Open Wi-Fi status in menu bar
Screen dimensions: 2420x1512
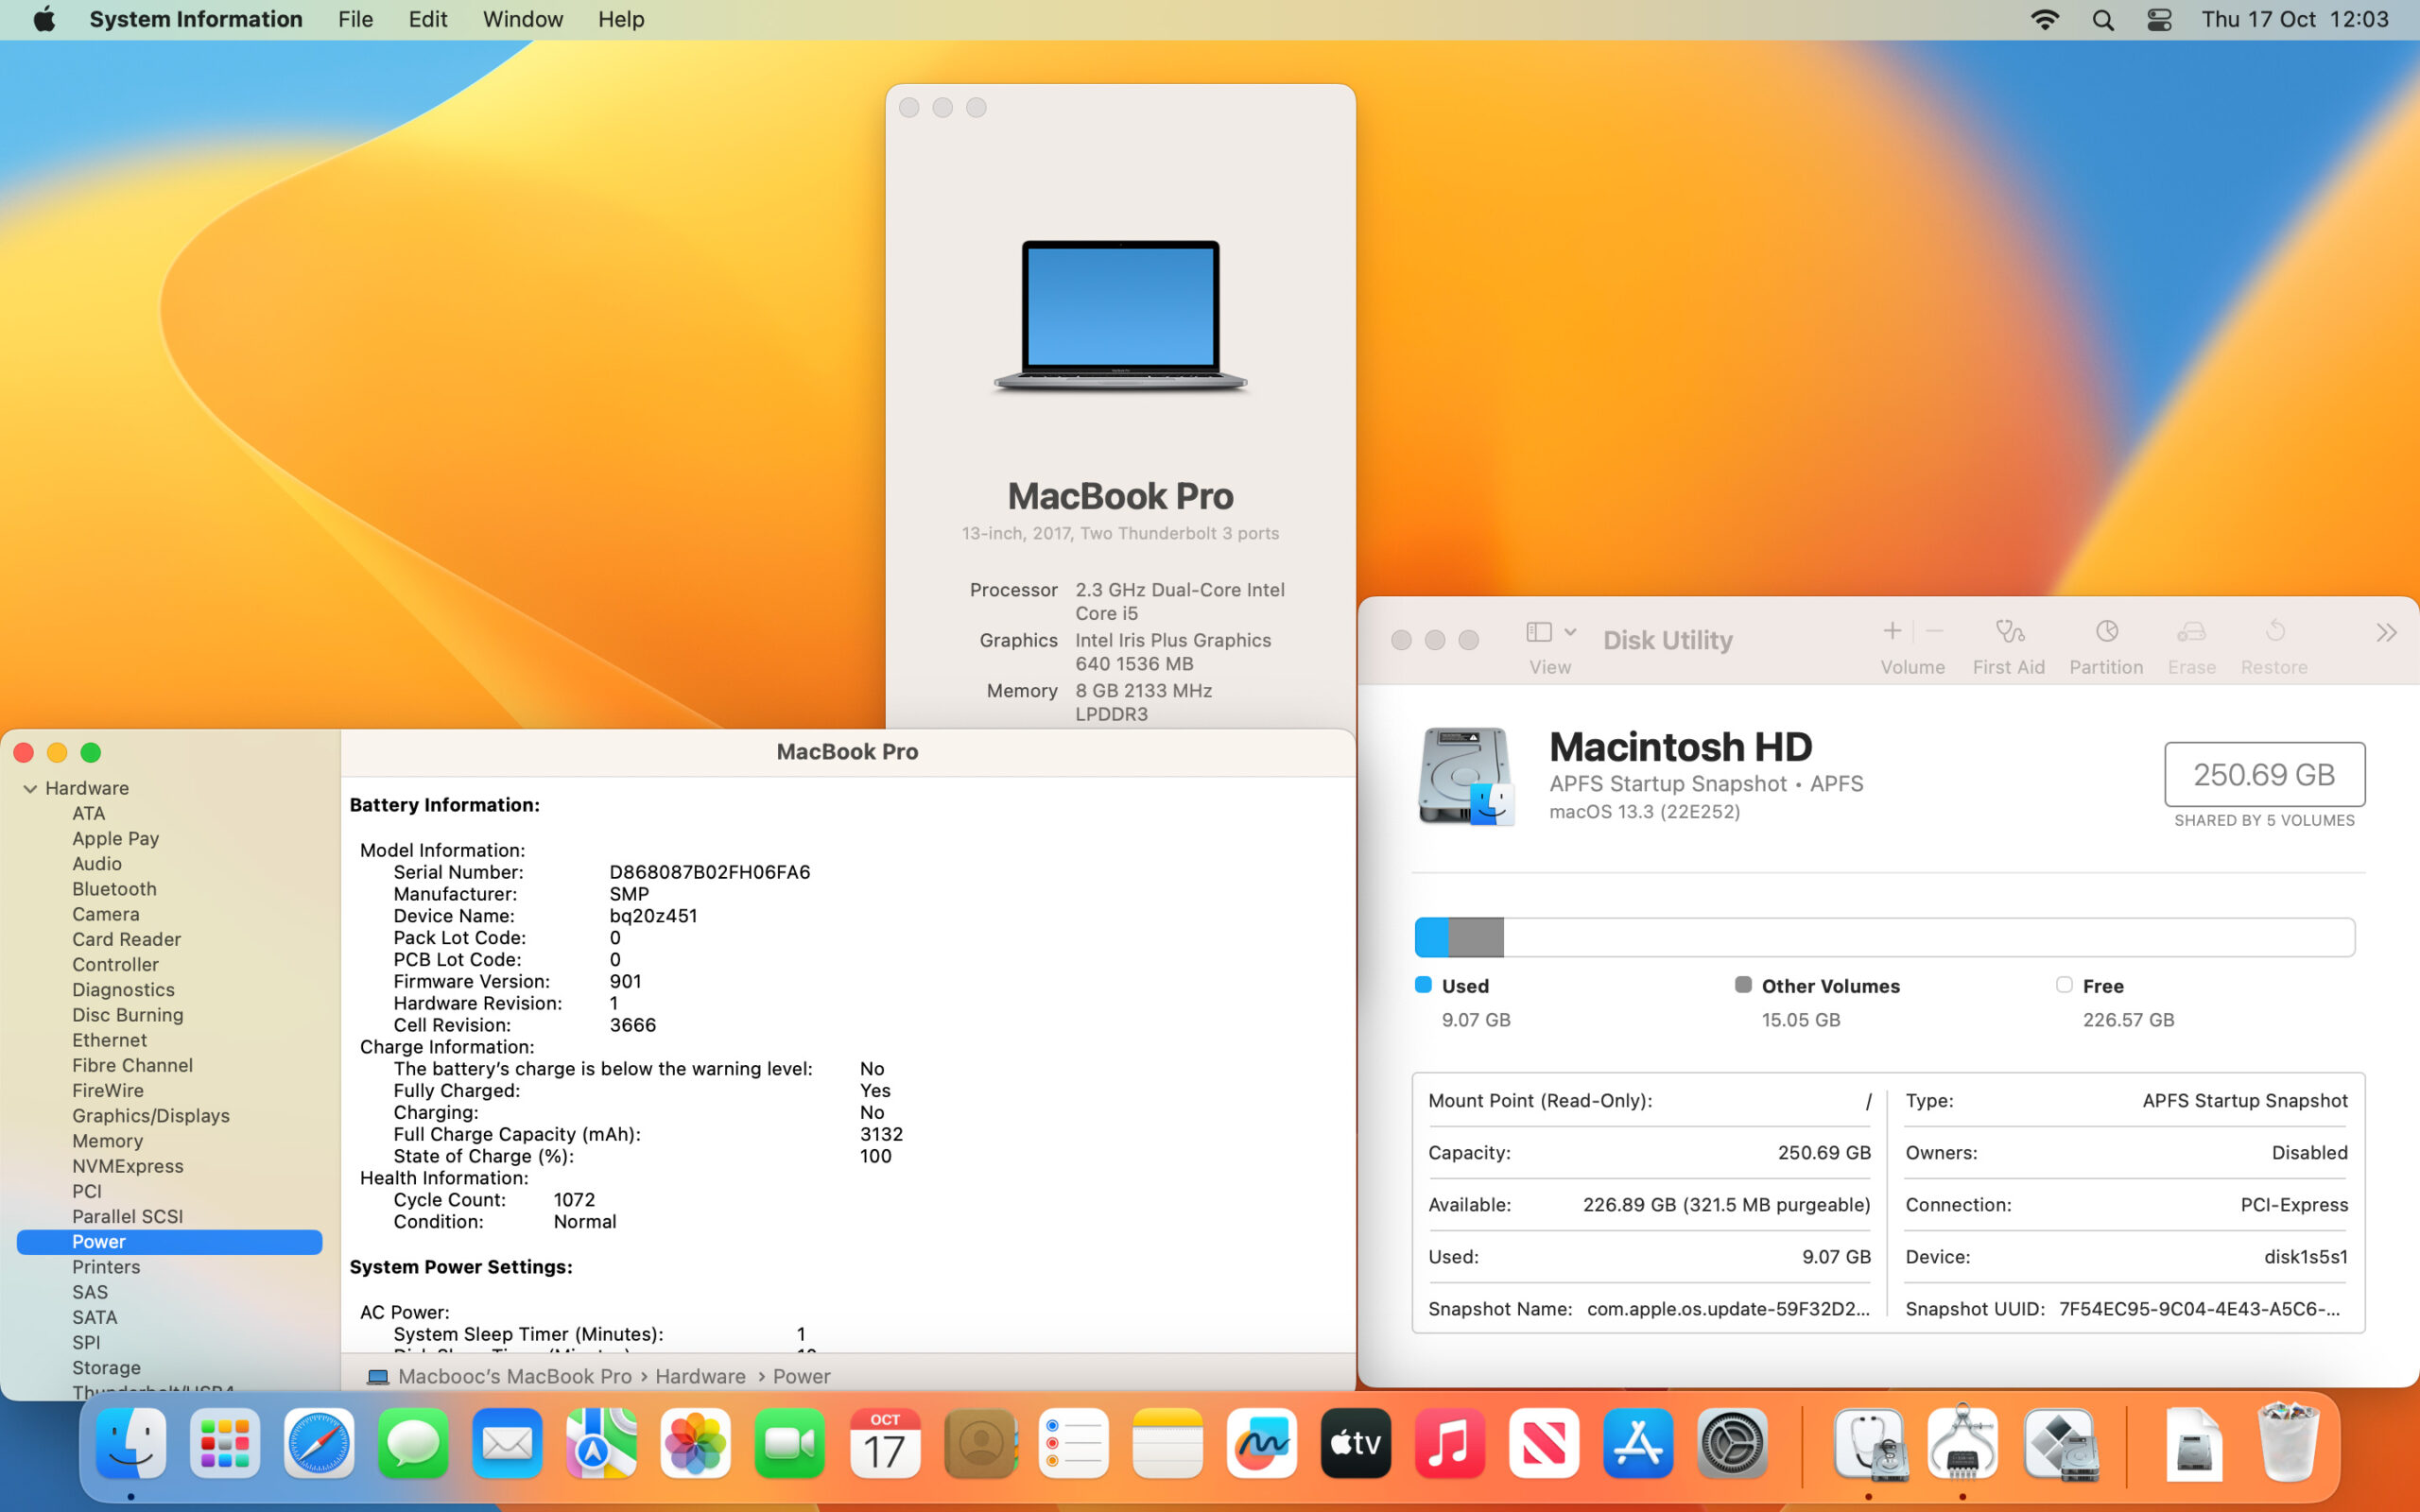click(2045, 19)
